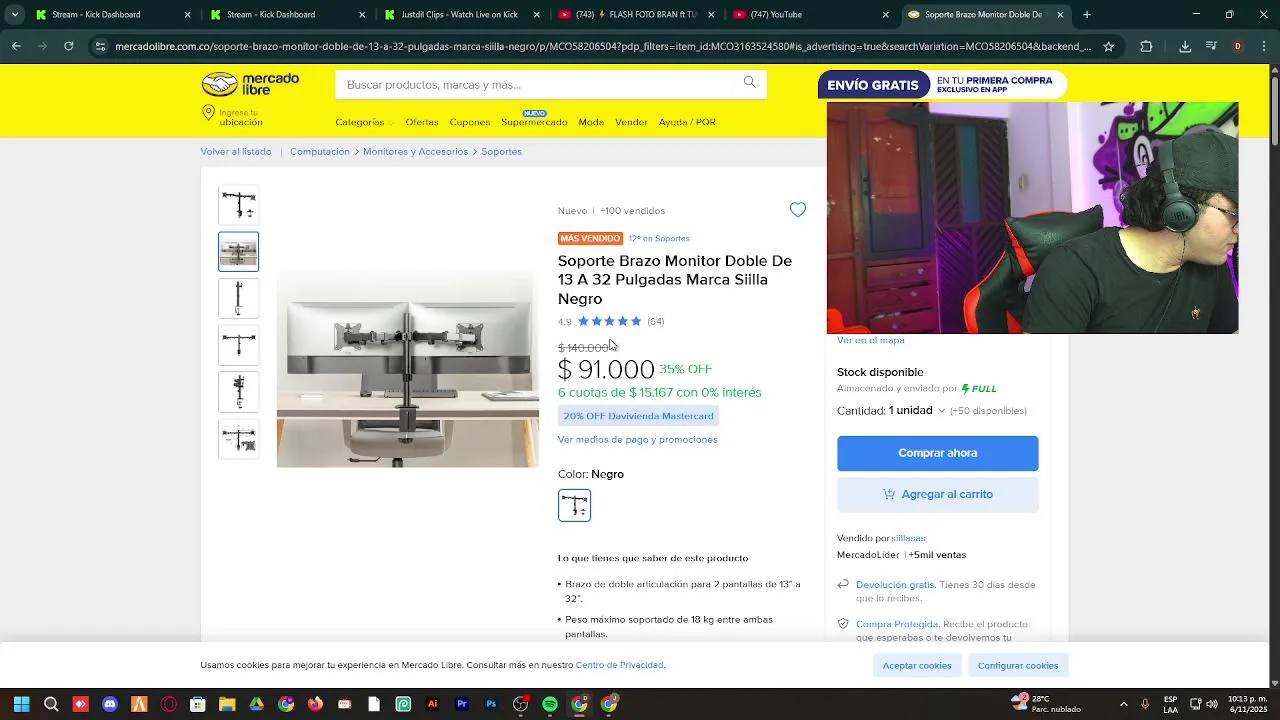Open the browser extensions puzzle icon
The width and height of the screenshot is (1280, 720).
pyautogui.click(x=1146, y=46)
